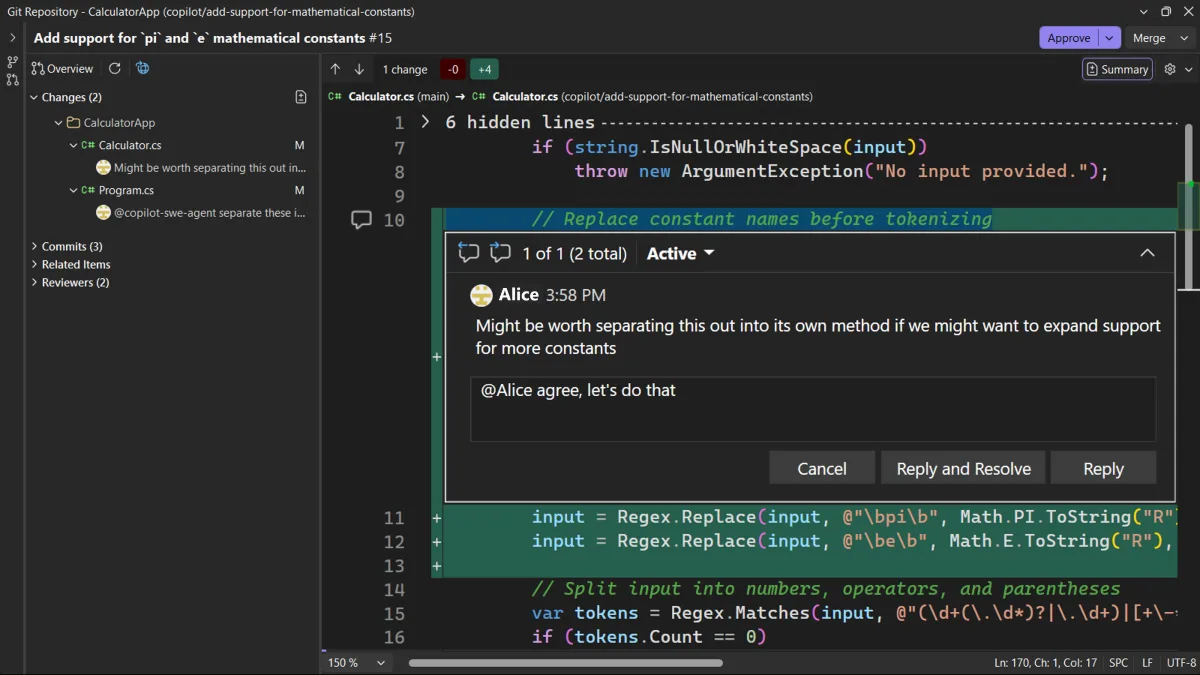Refresh the pull request

[x=115, y=69]
